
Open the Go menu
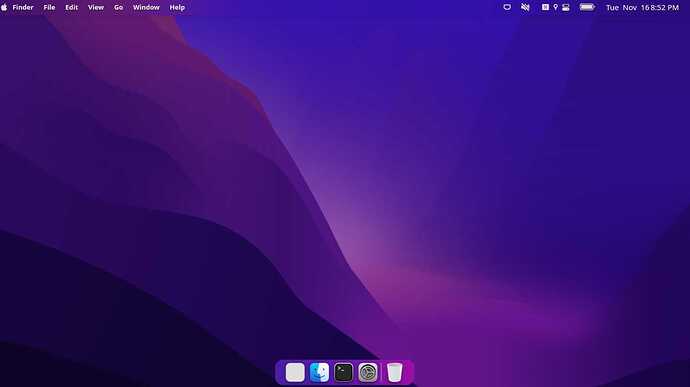point(118,7)
